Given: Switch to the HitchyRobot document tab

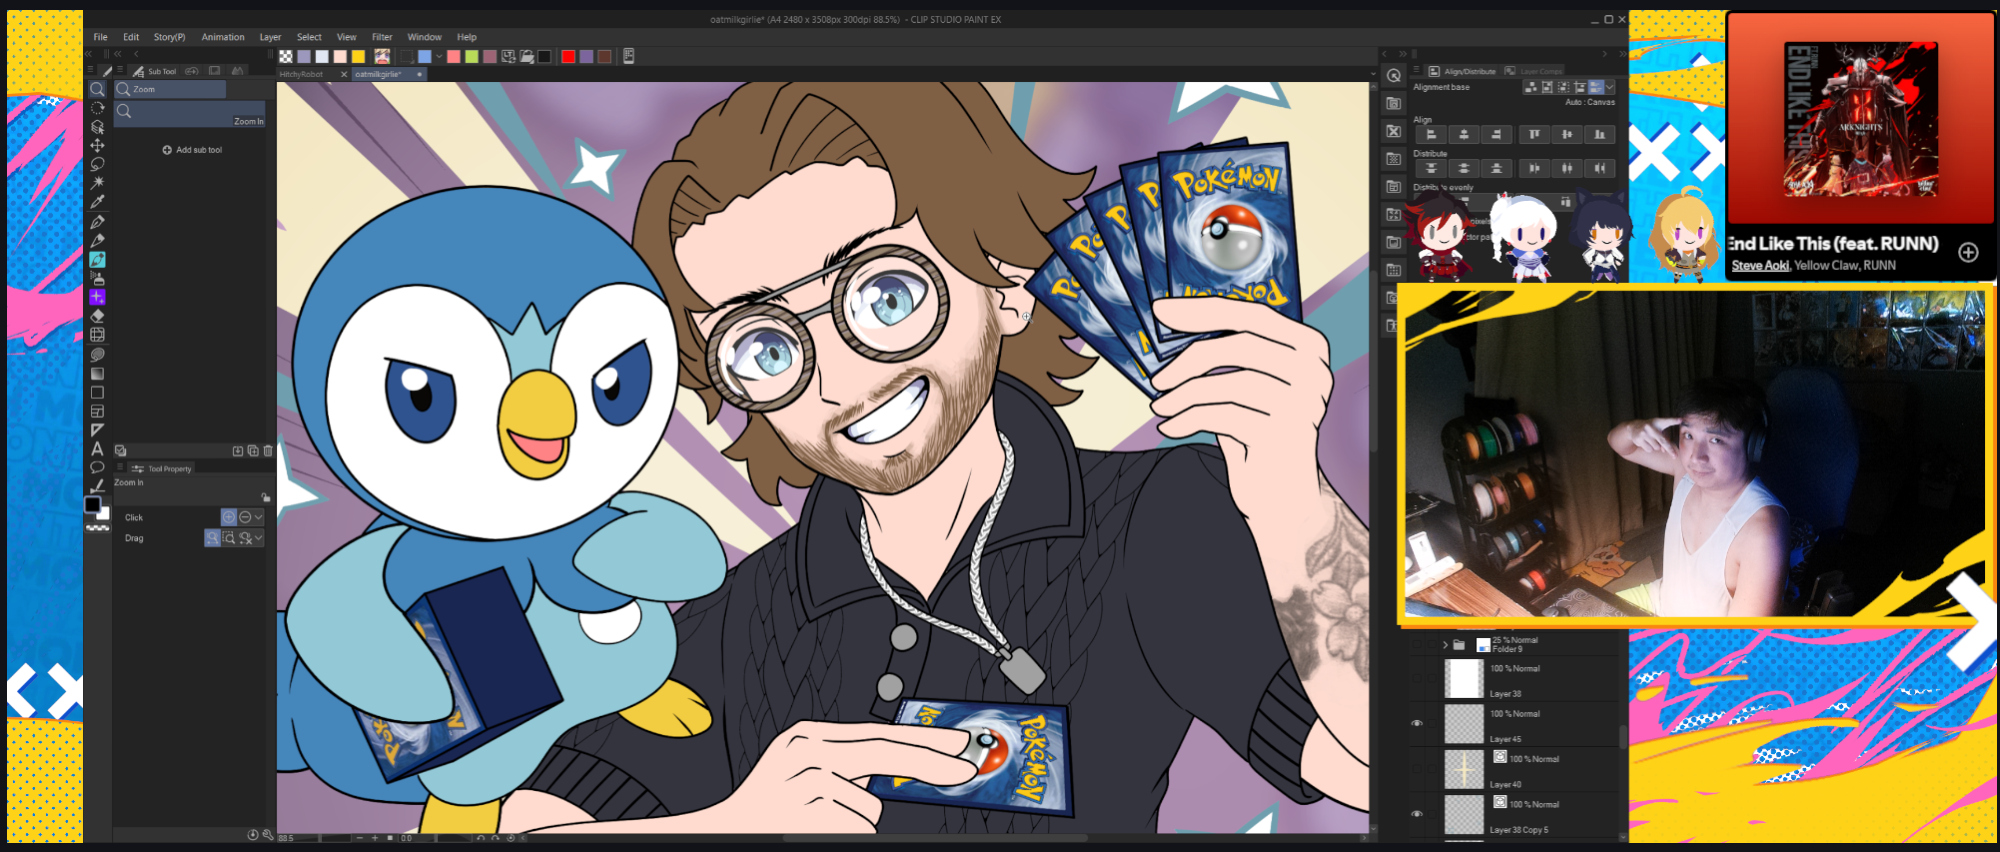Looking at the screenshot, I should [302, 74].
